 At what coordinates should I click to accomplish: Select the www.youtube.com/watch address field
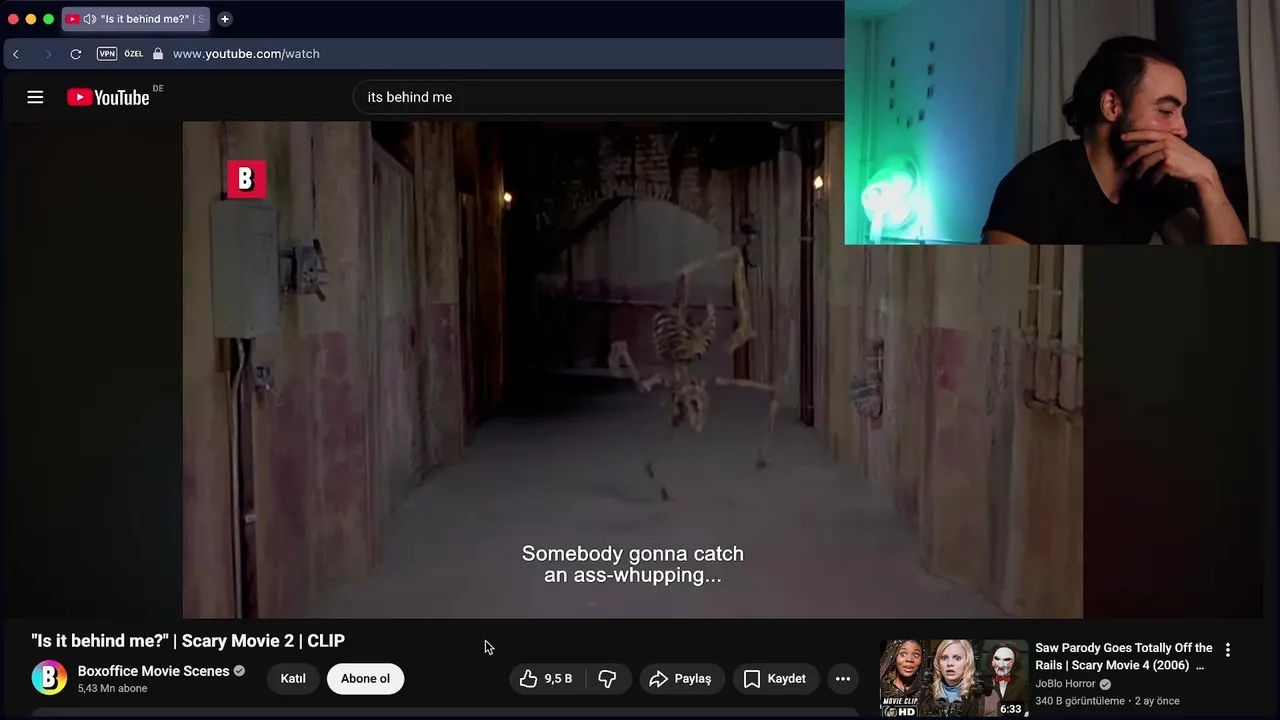(246, 54)
